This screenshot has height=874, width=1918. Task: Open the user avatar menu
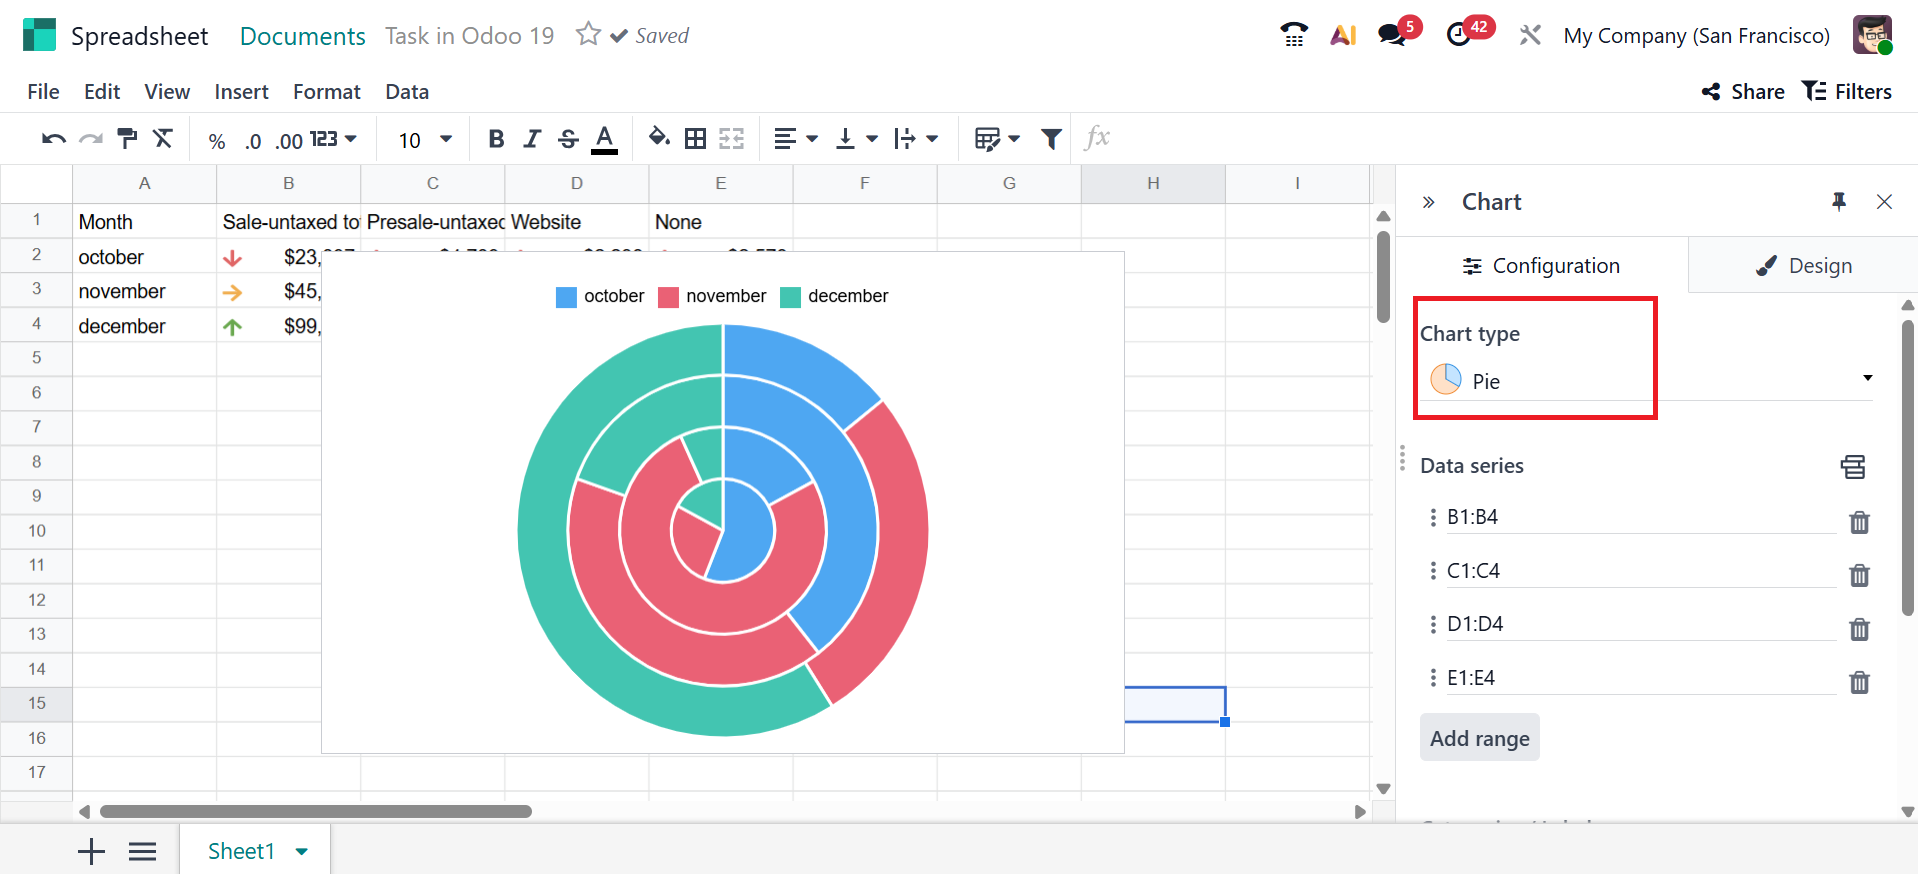tap(1873, 35)
